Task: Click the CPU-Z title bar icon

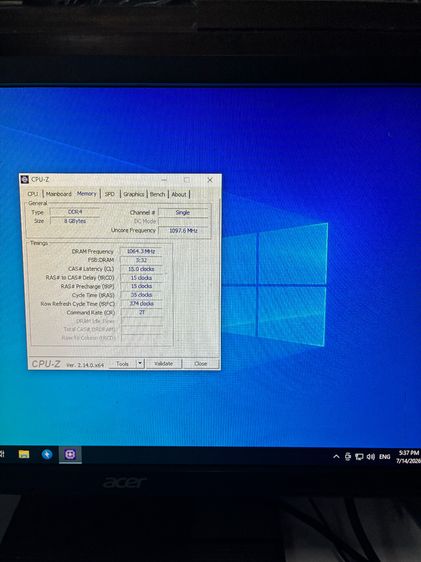Action: click(x=25, y=179)
